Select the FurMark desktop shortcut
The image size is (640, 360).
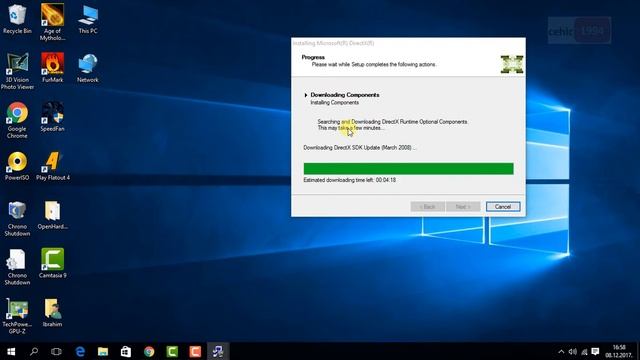52,68
